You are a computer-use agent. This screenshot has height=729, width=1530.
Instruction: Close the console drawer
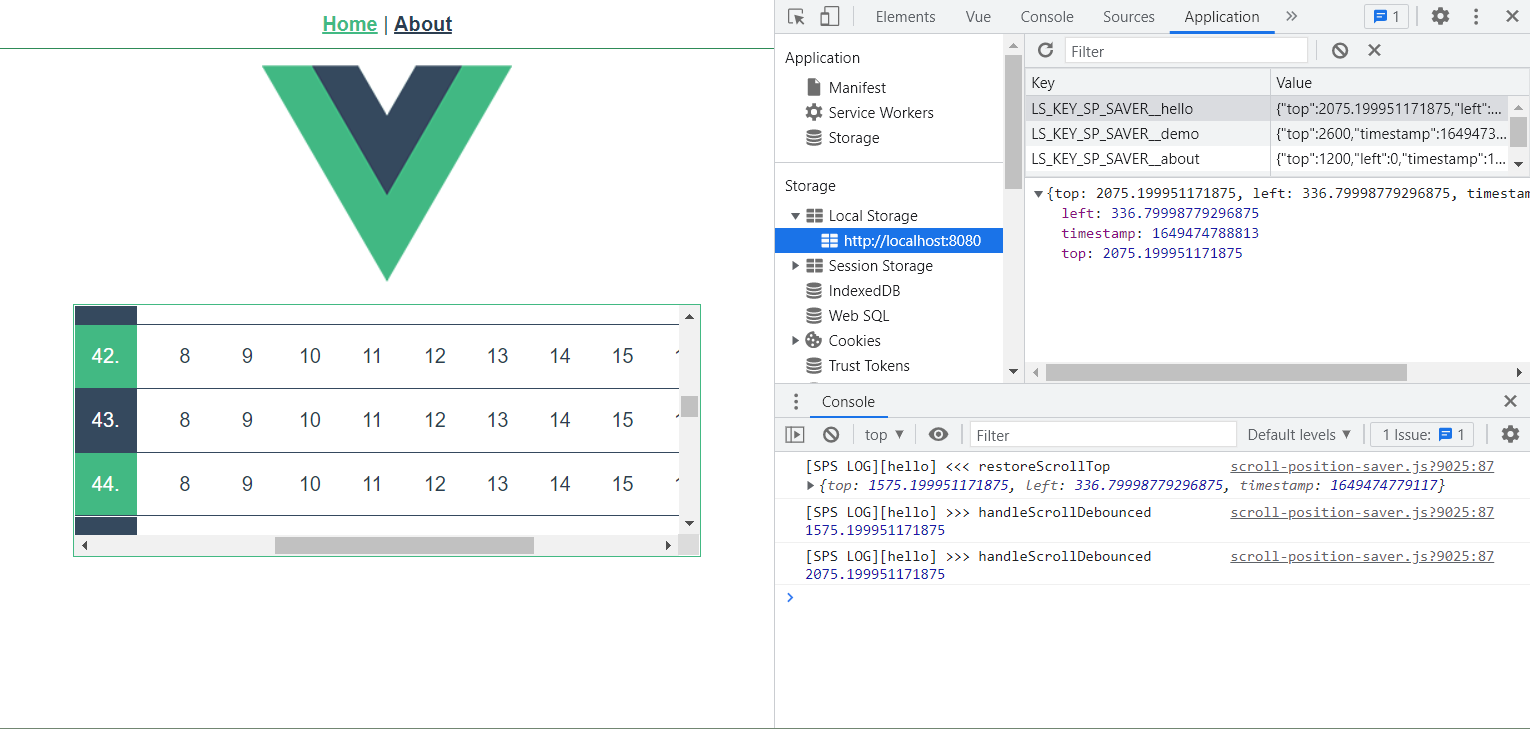tap(1510, 401)
